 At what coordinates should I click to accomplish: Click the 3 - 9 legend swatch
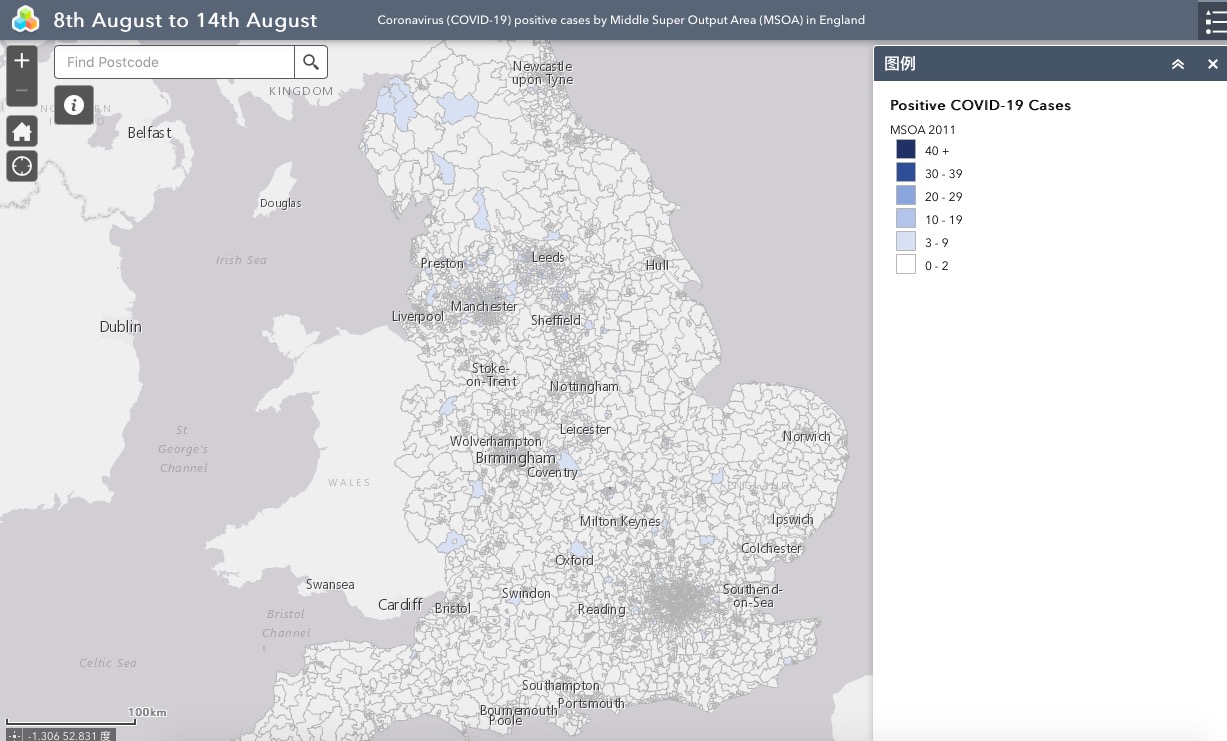coord(906,242)
